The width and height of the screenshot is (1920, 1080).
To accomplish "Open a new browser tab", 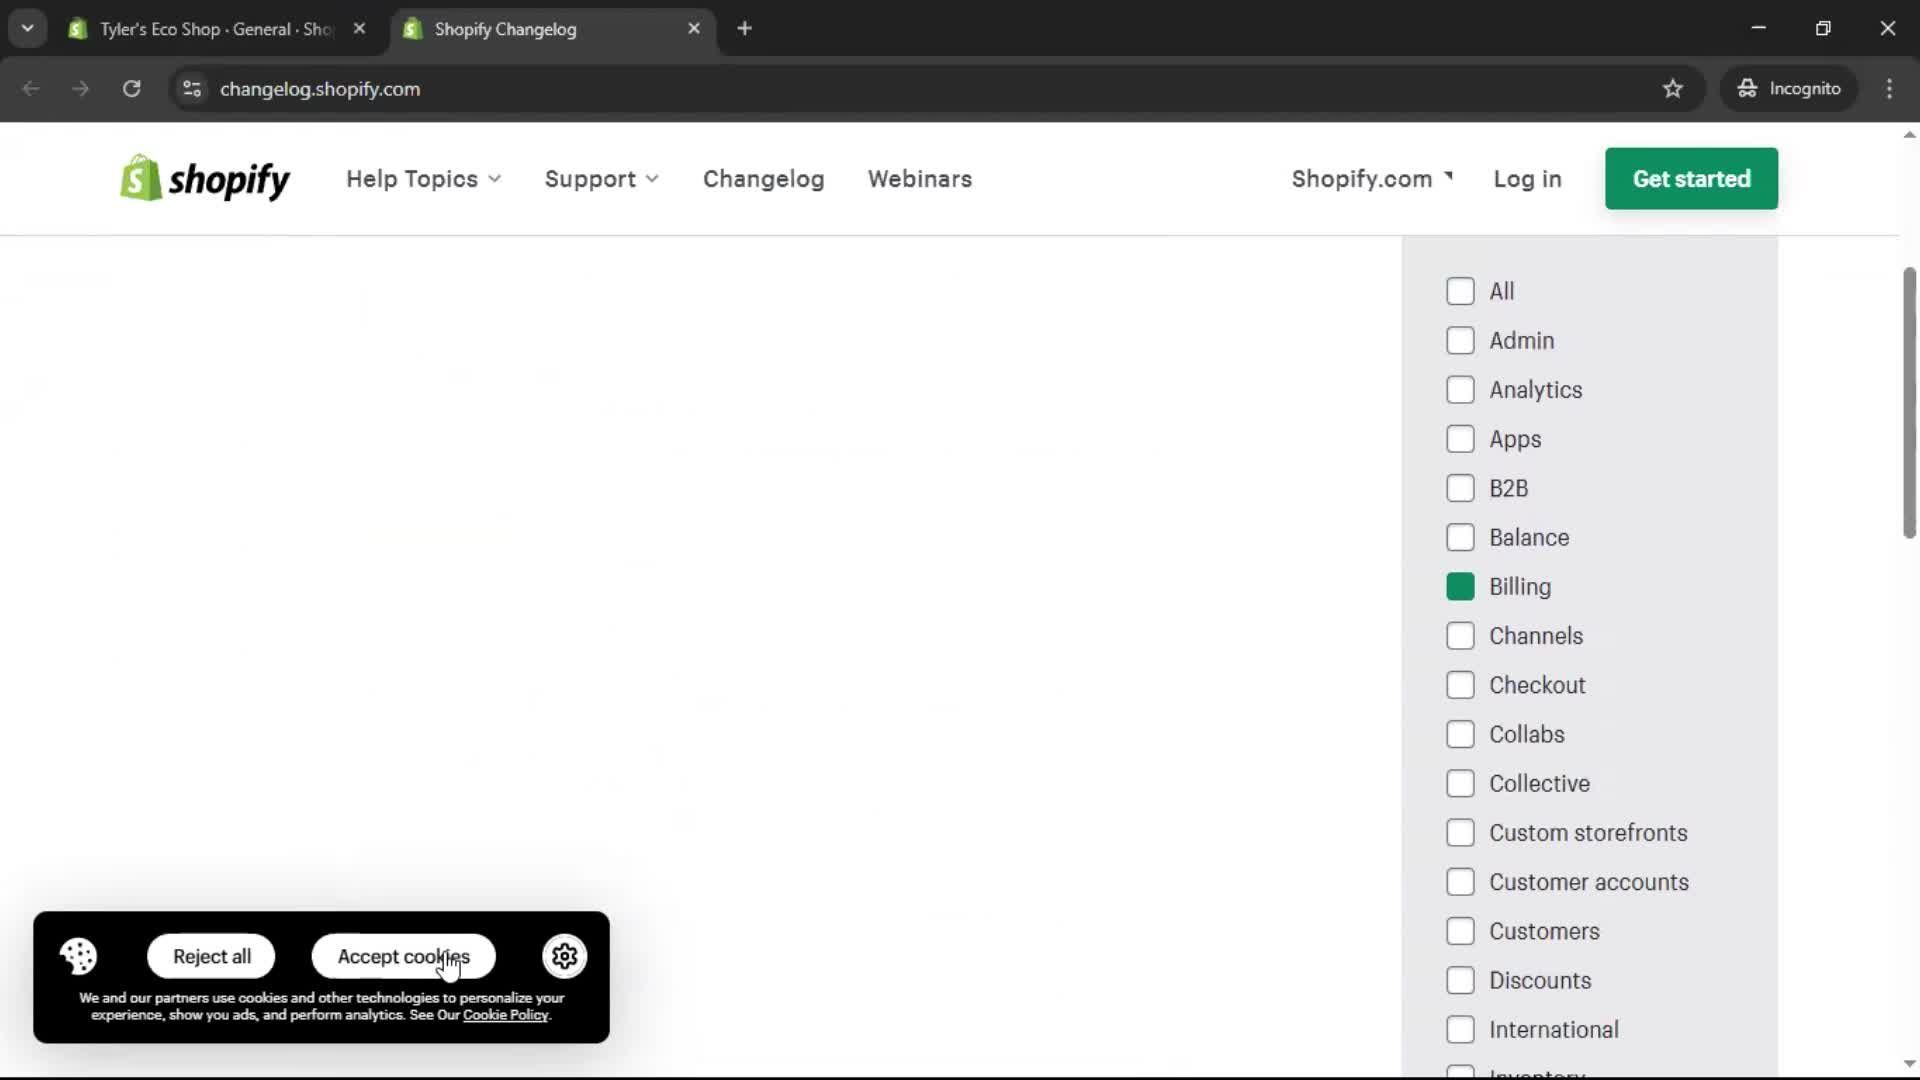I will 746,28.
